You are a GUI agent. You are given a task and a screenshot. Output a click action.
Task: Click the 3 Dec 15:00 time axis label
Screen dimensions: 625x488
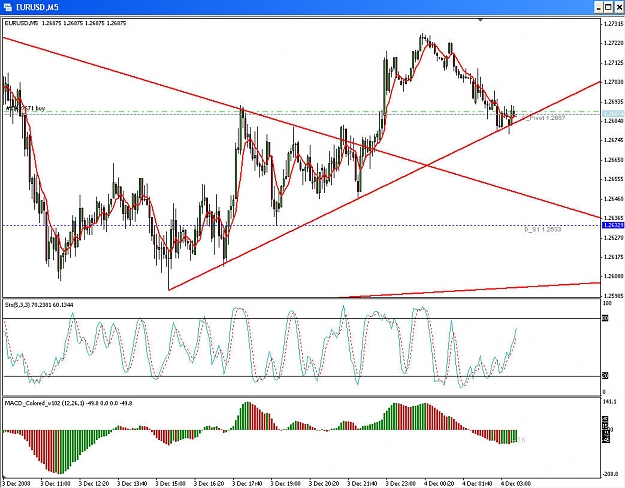(170, 484)
